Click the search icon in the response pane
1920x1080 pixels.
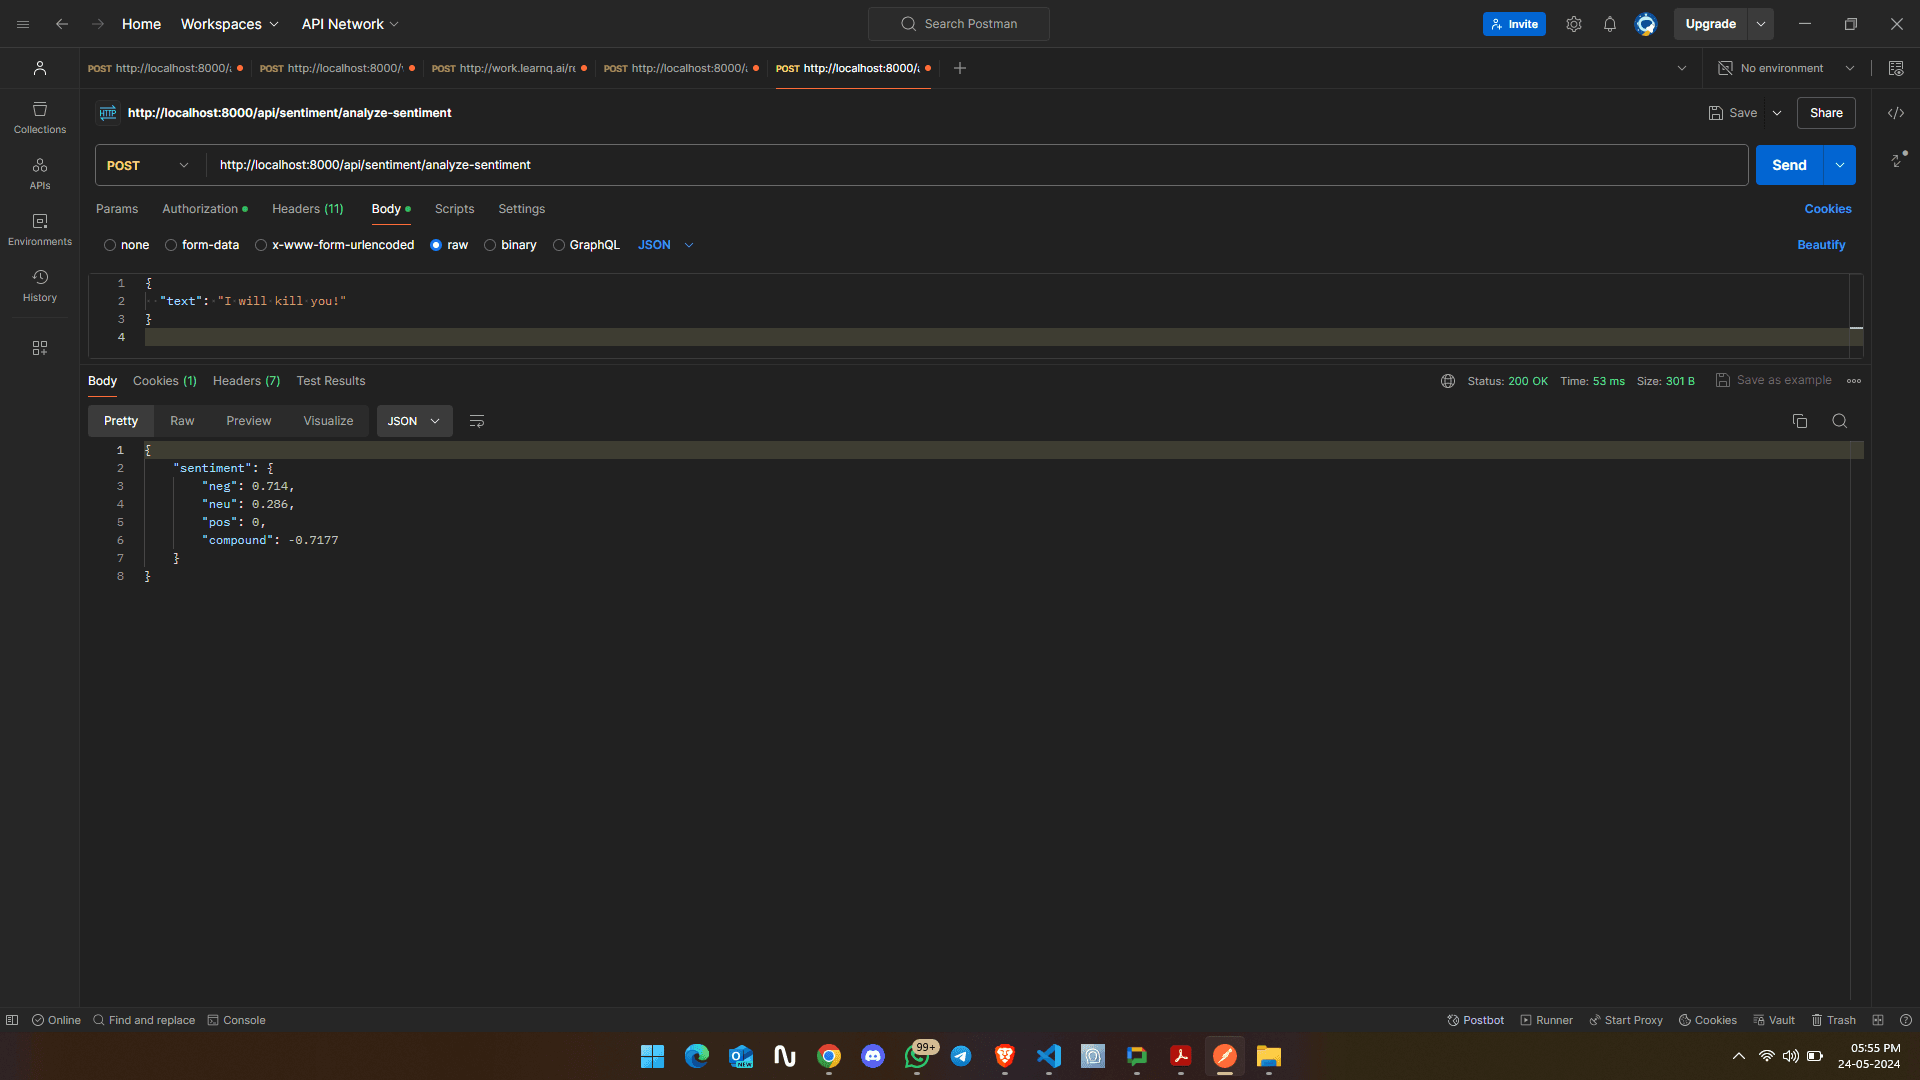pyautogui.click(x=1839, y=421)
